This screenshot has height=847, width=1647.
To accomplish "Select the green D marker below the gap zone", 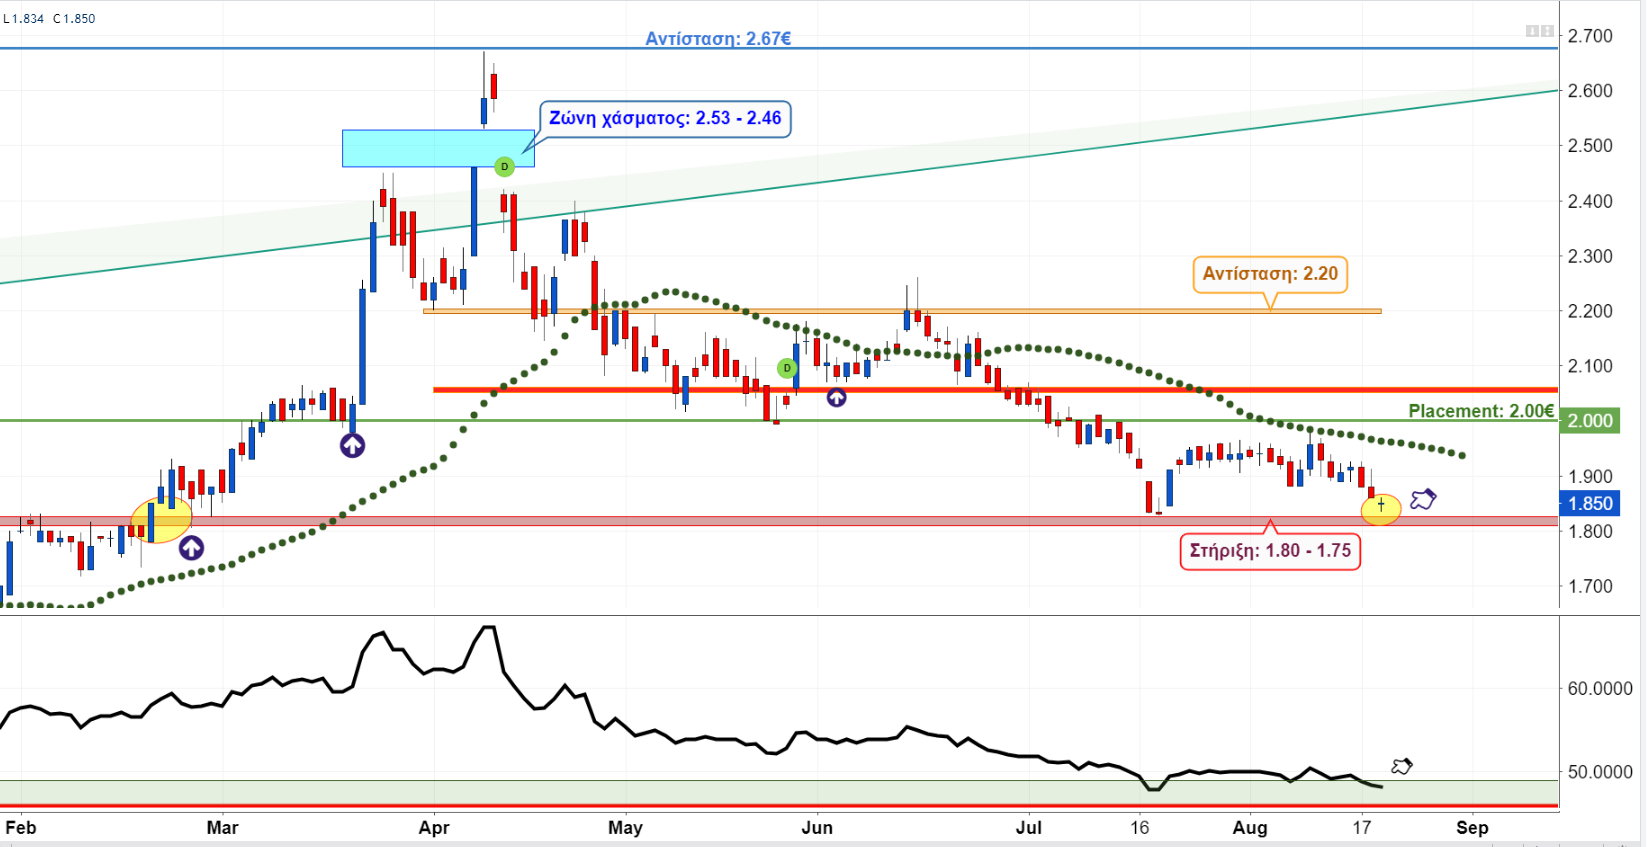I will tap(504, 166).
